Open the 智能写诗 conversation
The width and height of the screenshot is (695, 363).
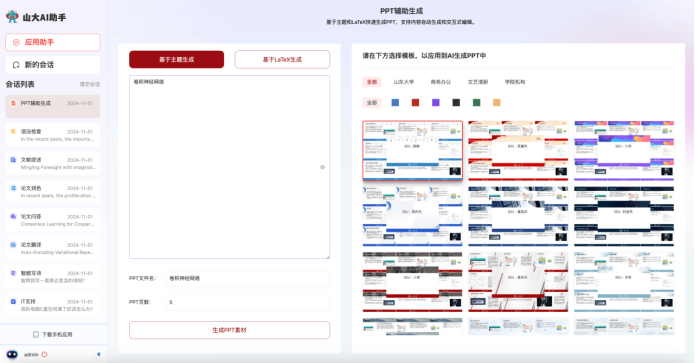(x=53, y=277)
